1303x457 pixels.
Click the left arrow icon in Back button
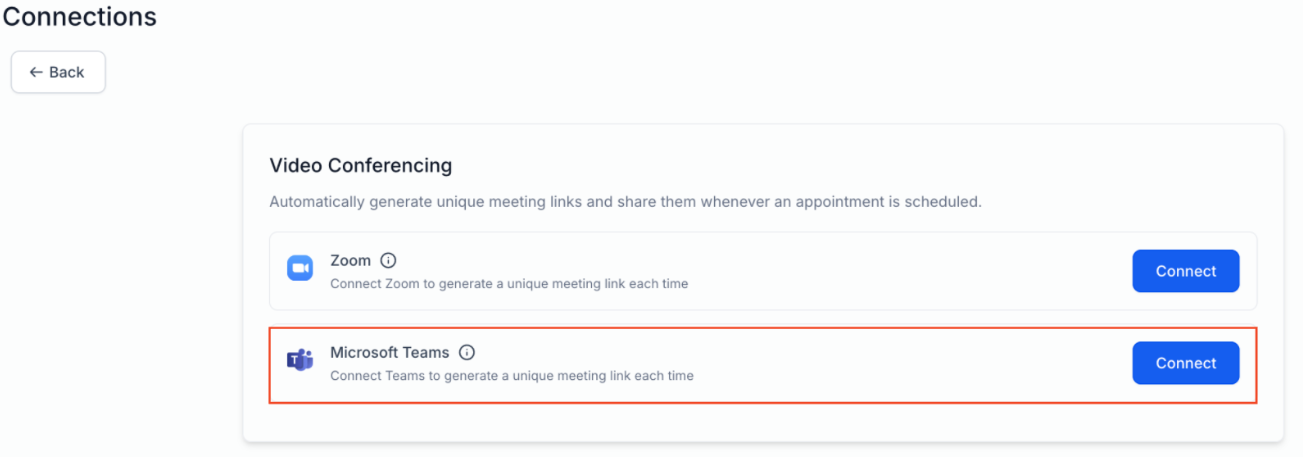click(x=36, y=72)
